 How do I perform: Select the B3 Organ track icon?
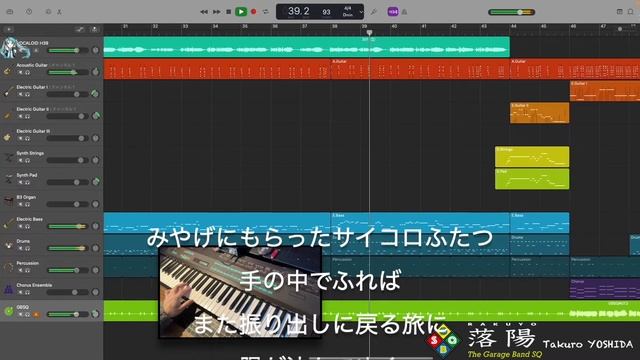click(8, 200)
